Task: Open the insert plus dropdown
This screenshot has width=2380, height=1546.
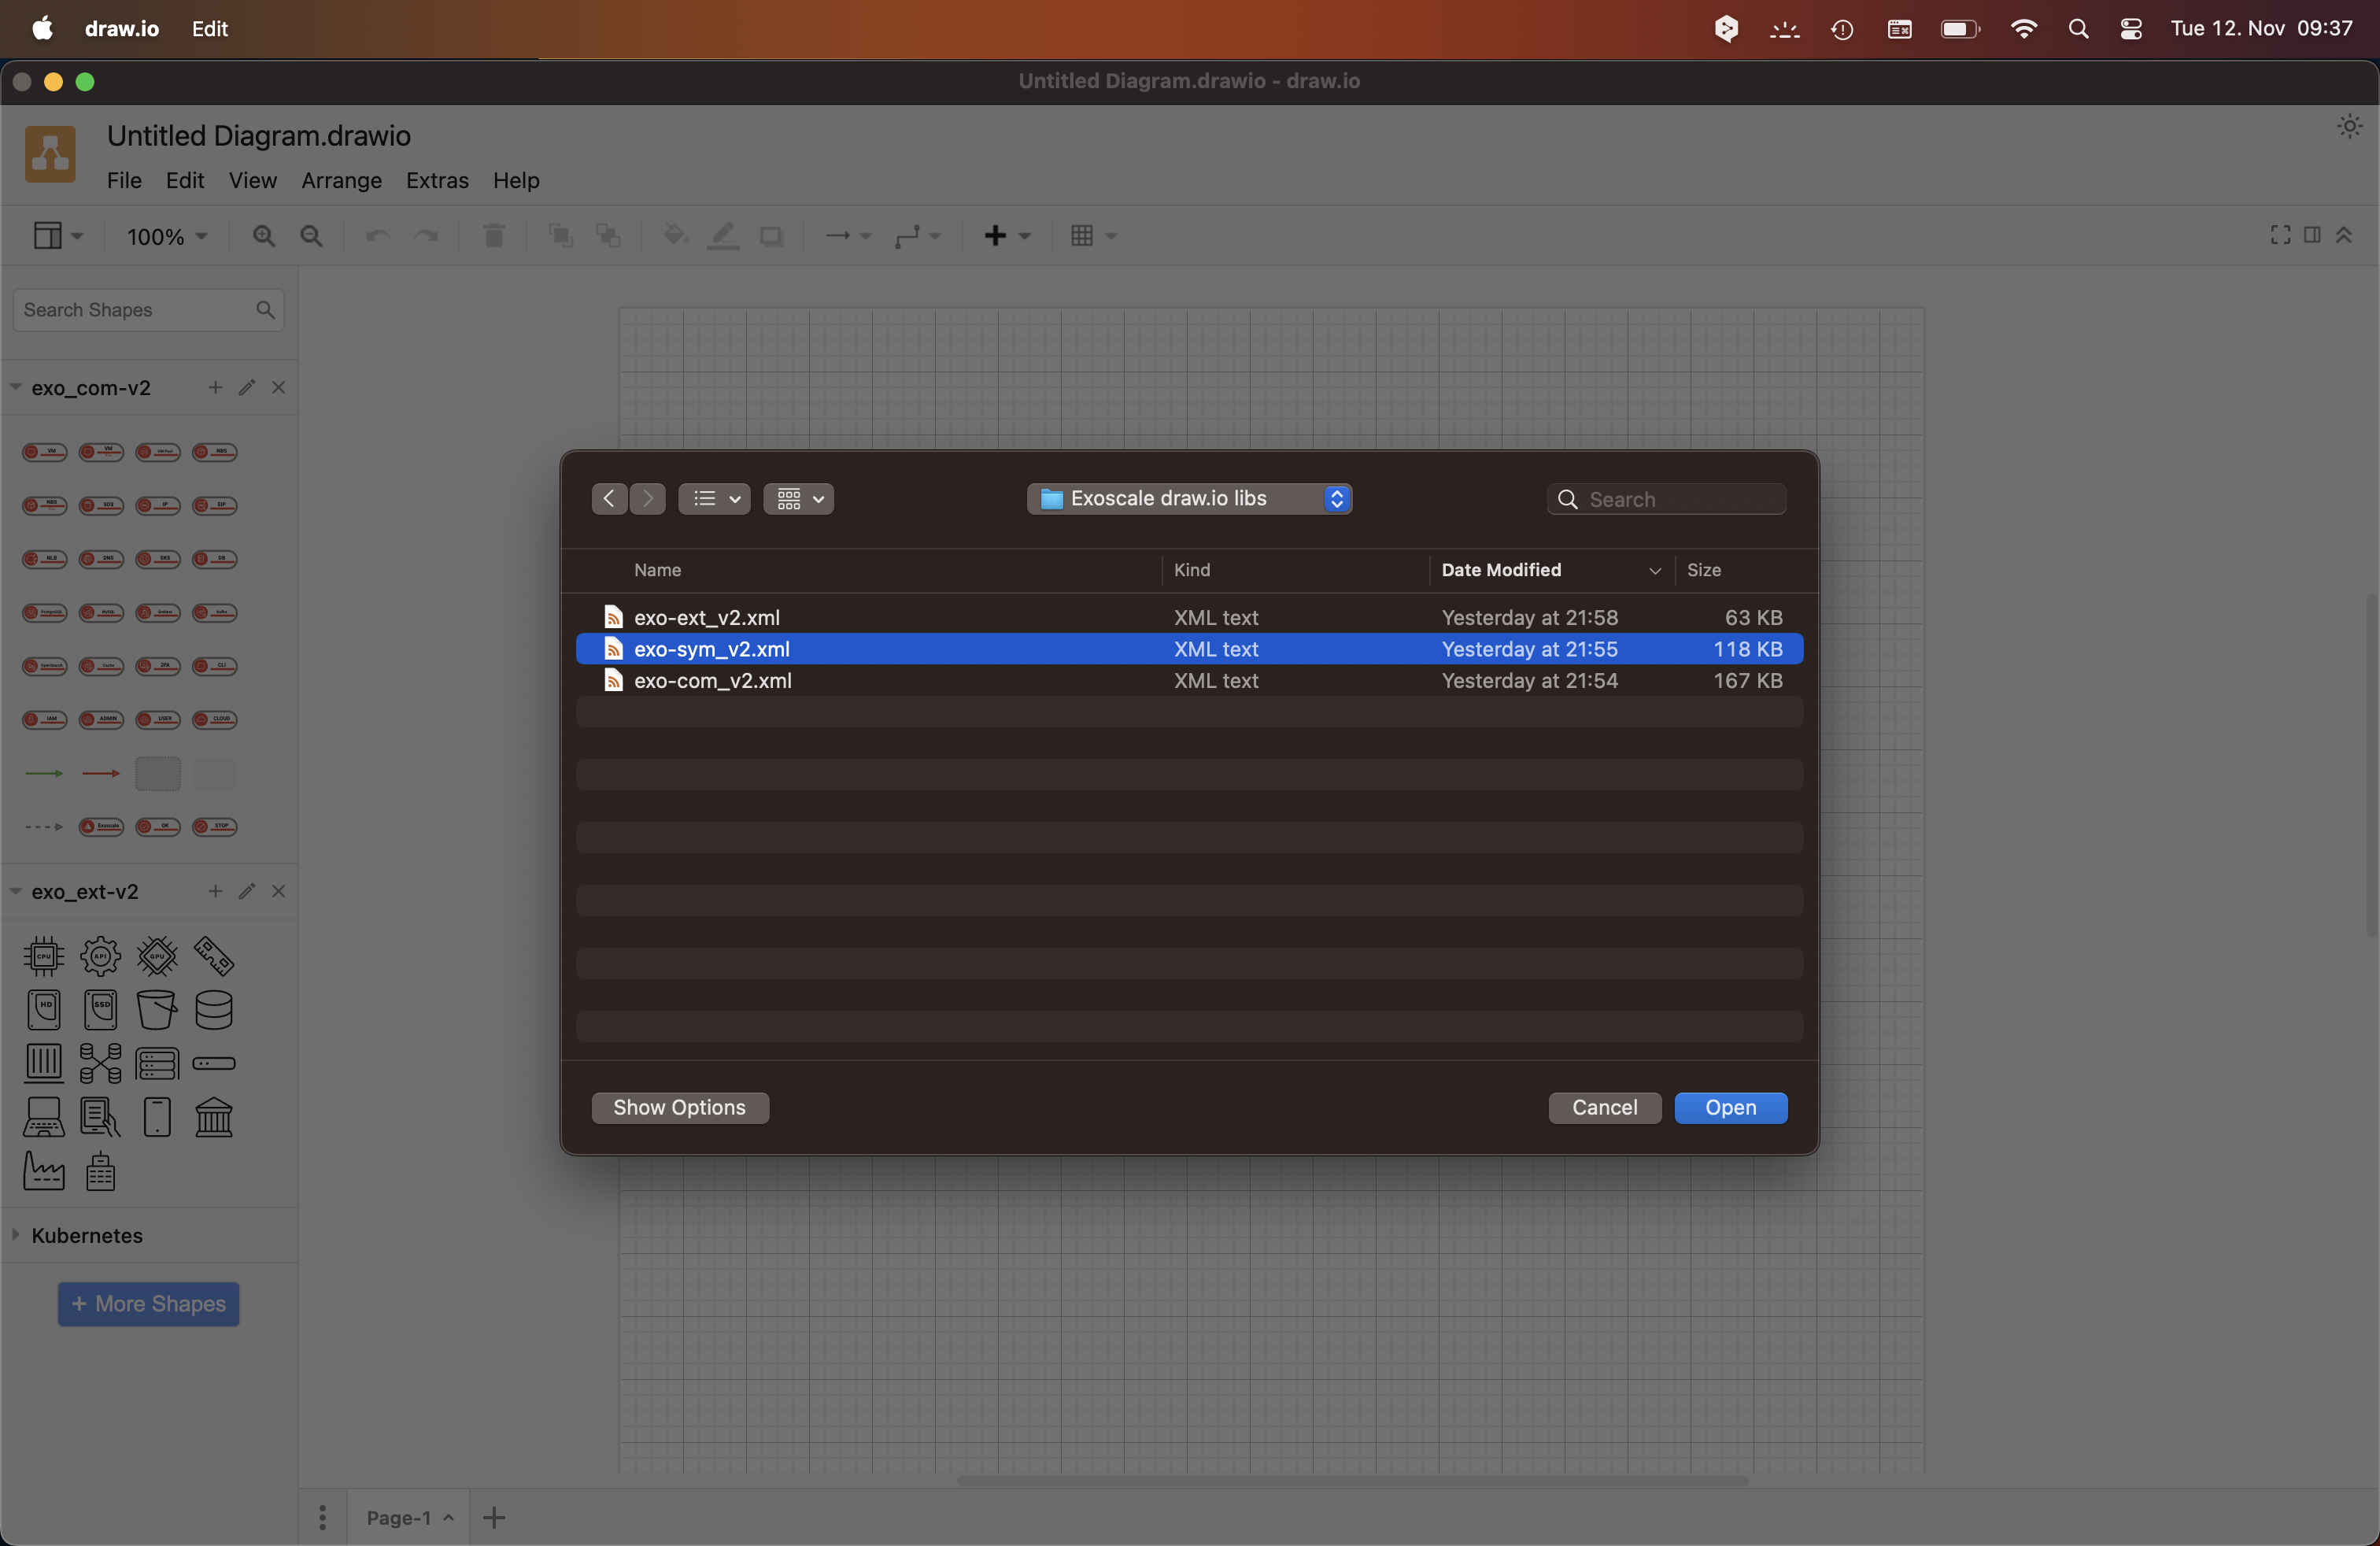Action: 1006,236
